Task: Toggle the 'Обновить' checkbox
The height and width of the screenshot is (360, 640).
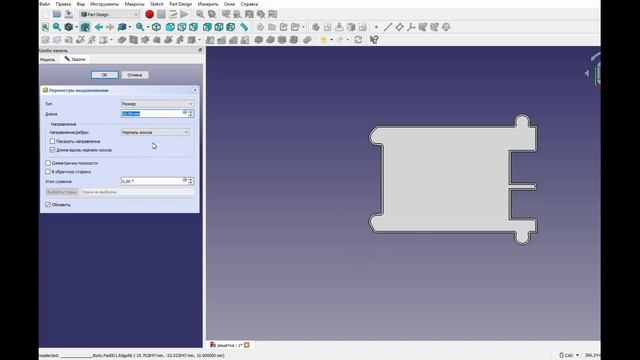Action: [48, 204]
